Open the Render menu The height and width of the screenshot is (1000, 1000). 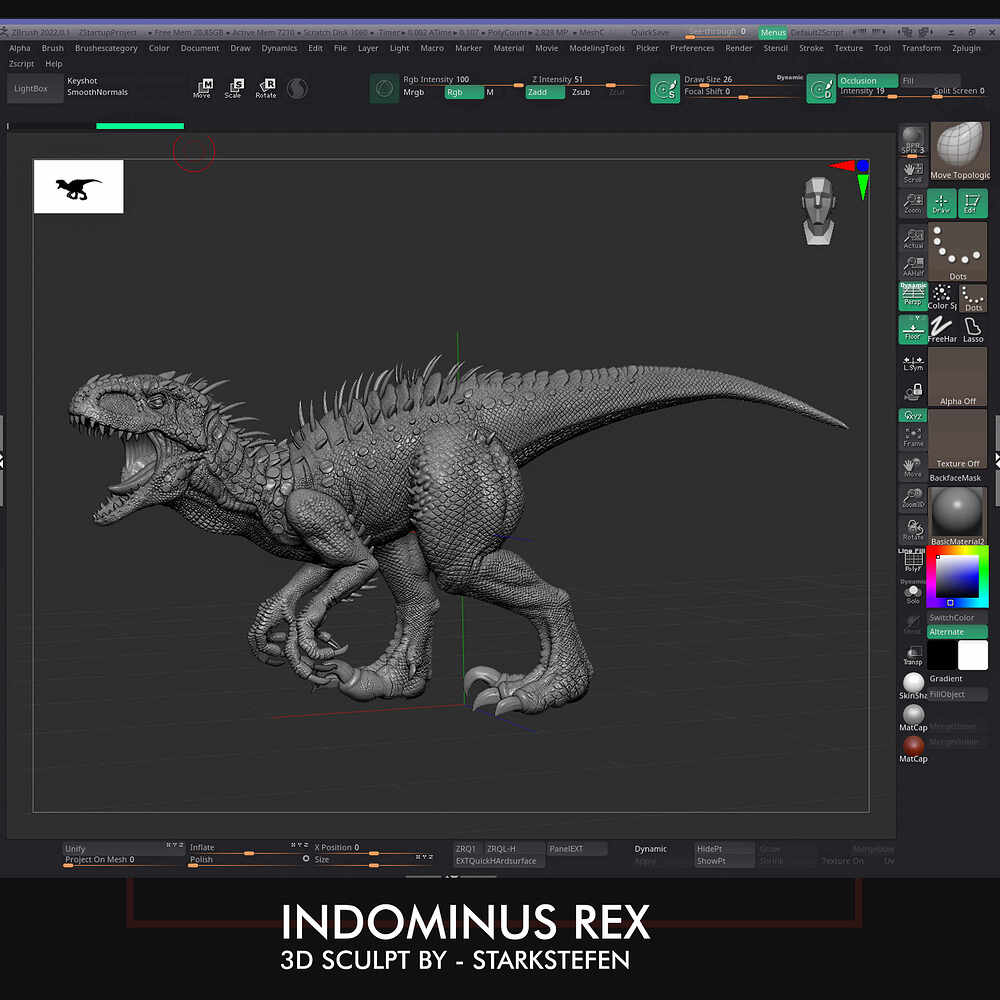(x=739, y=48)
